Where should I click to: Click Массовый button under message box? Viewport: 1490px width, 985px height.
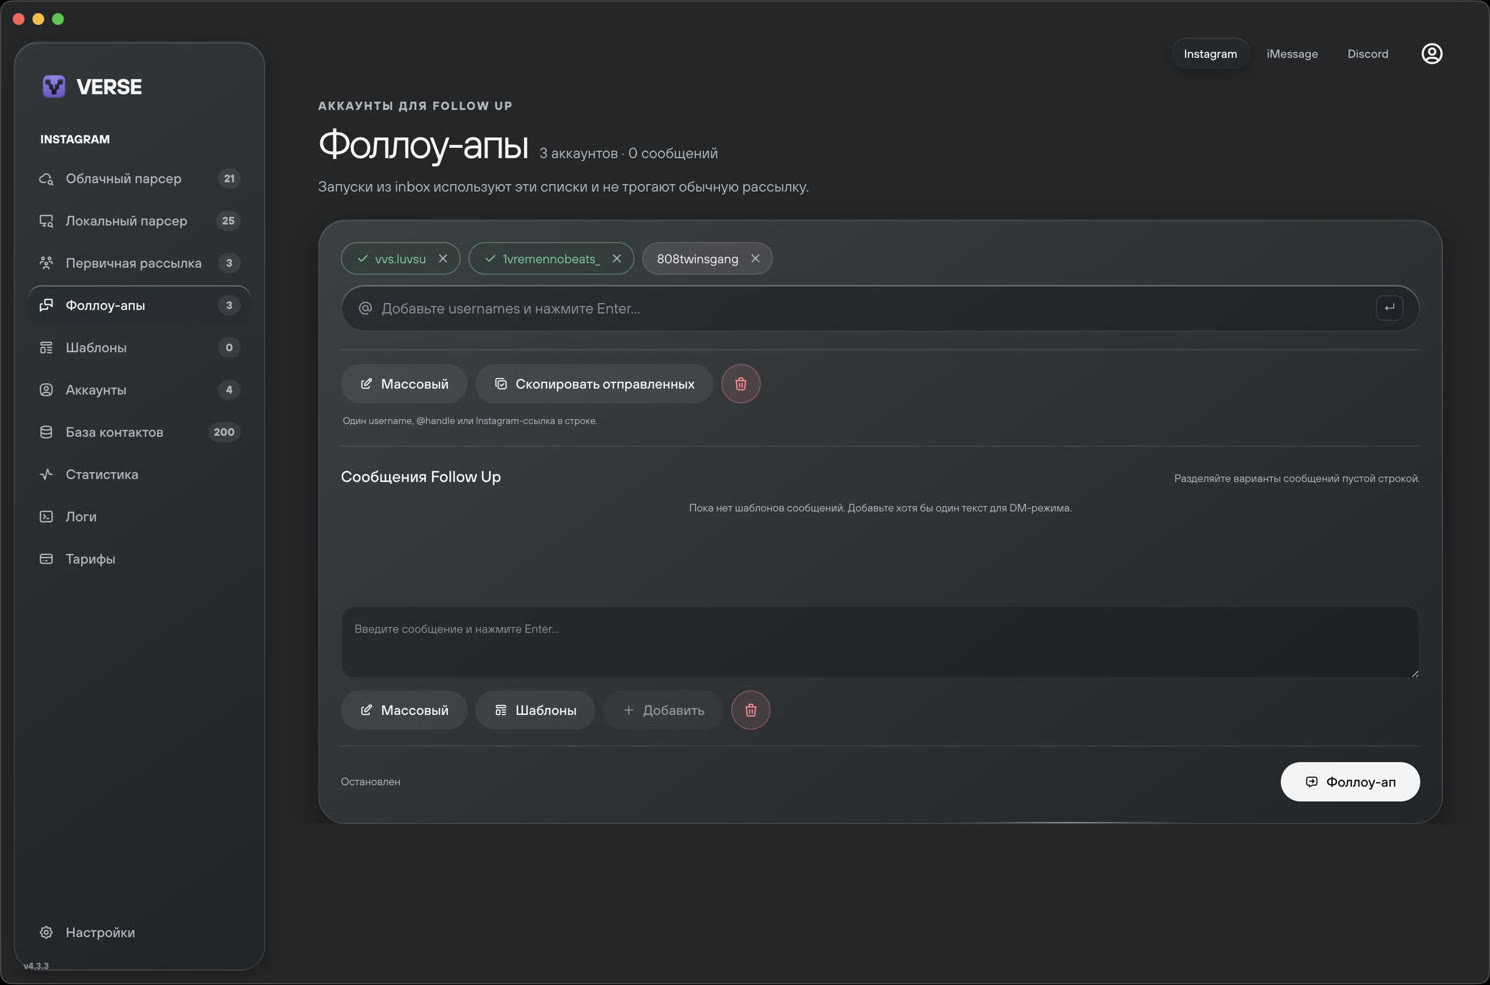(x=404, y=710)
